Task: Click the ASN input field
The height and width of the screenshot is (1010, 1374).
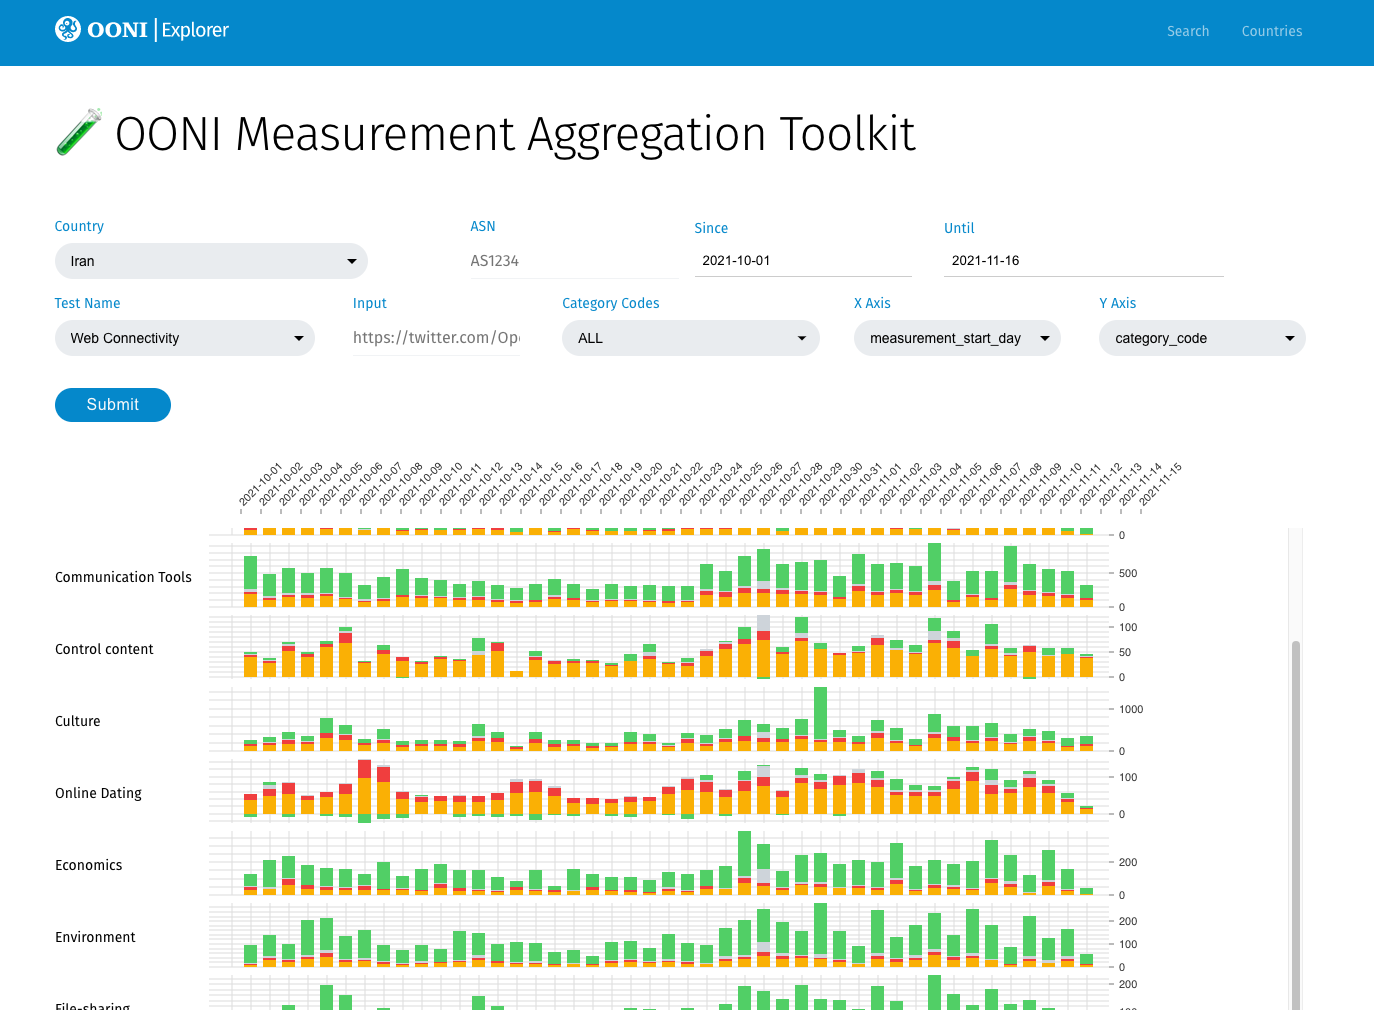Action: (x=574, y=261)
